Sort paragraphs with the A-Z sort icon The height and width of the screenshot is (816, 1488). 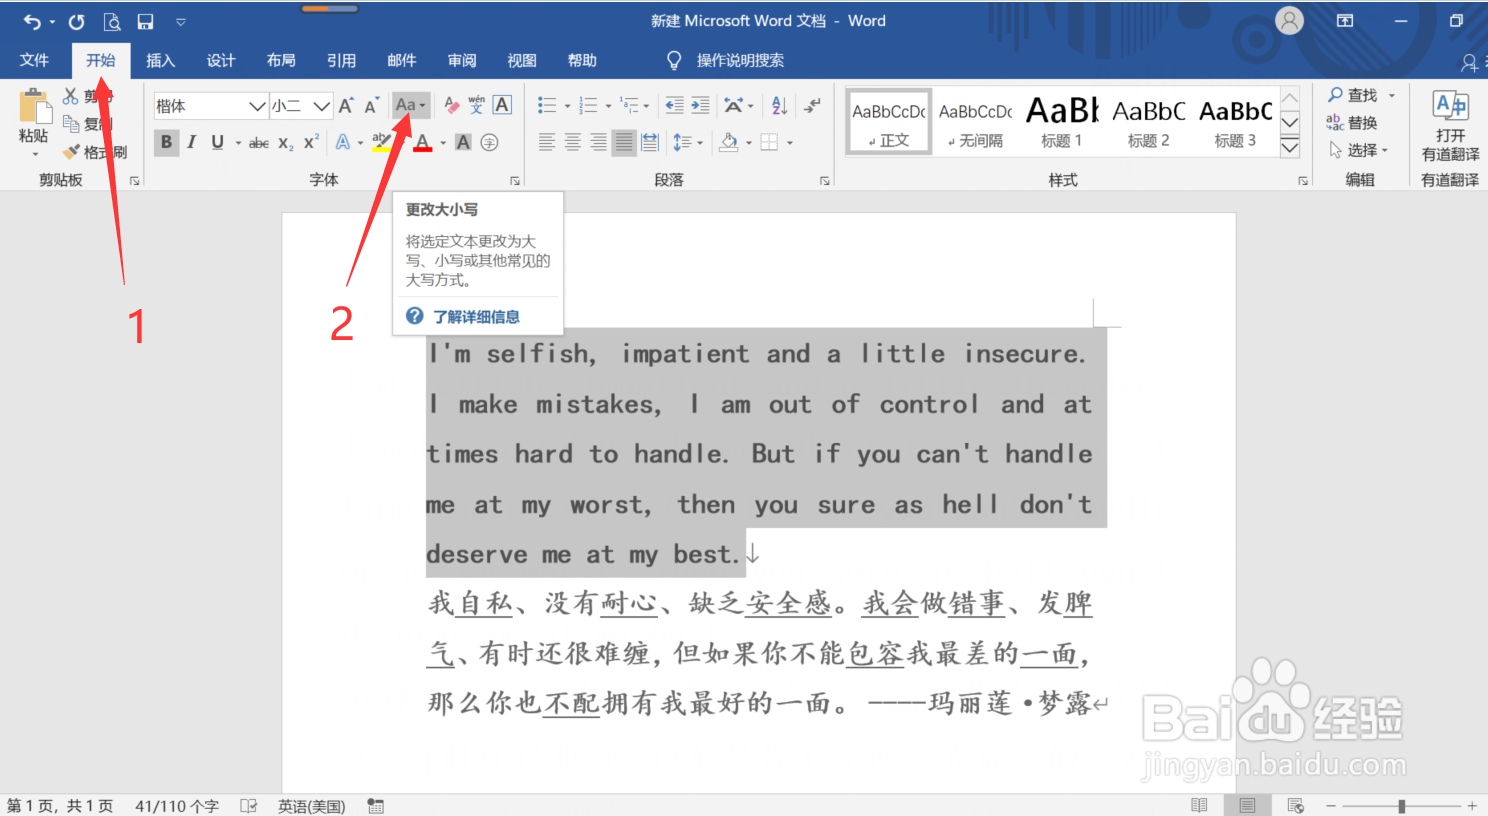[x=778, y=105]
